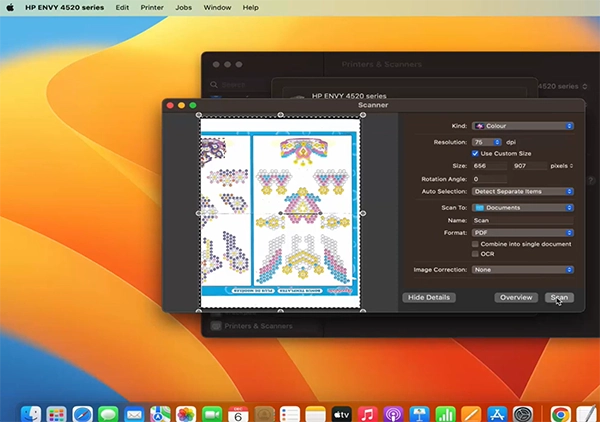This screenshot has height=422, width=600.
Task: Open Pages from the dock
Action: point(471,414)
